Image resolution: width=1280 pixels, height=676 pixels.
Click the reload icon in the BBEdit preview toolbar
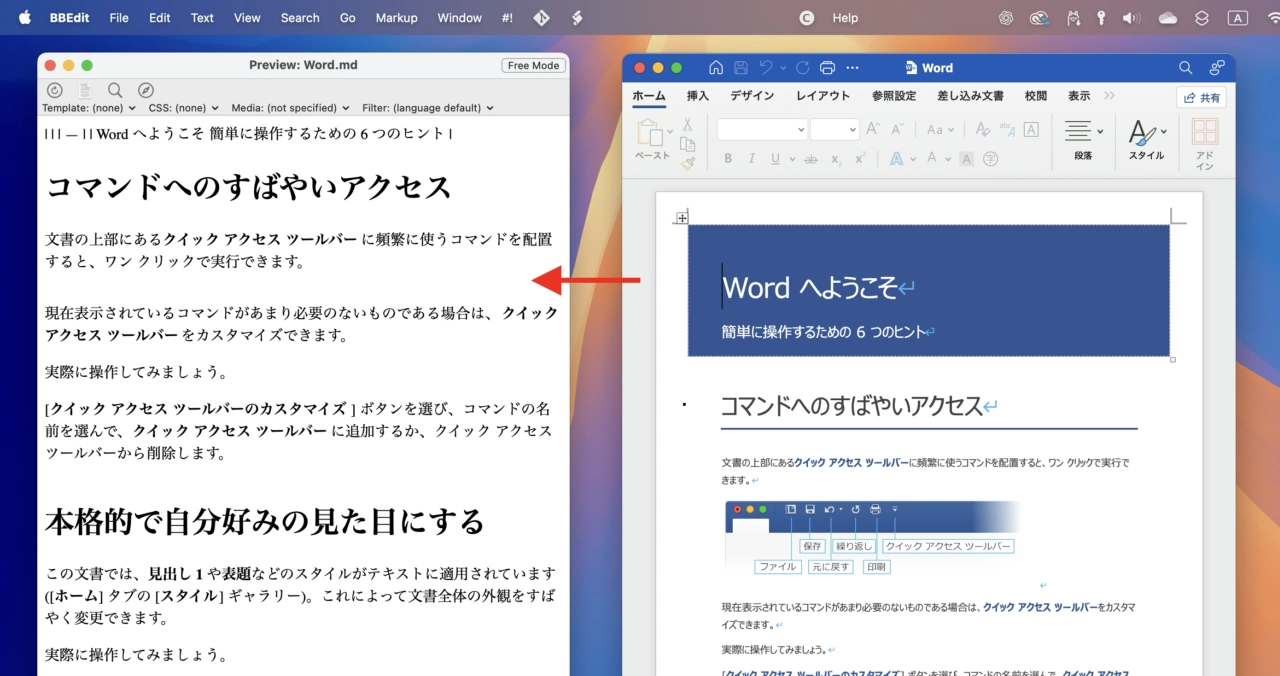pos(55,90)
